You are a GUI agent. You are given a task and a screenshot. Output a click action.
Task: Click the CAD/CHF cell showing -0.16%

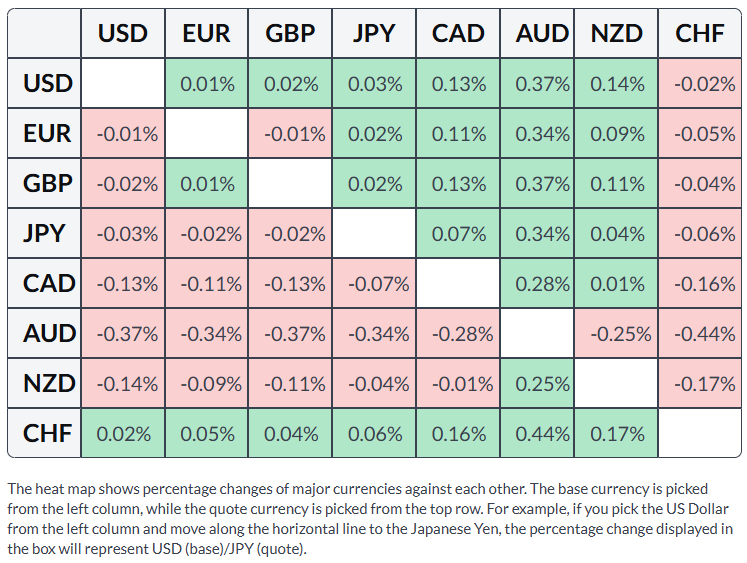pyautogui.click(x=700, y=283)
